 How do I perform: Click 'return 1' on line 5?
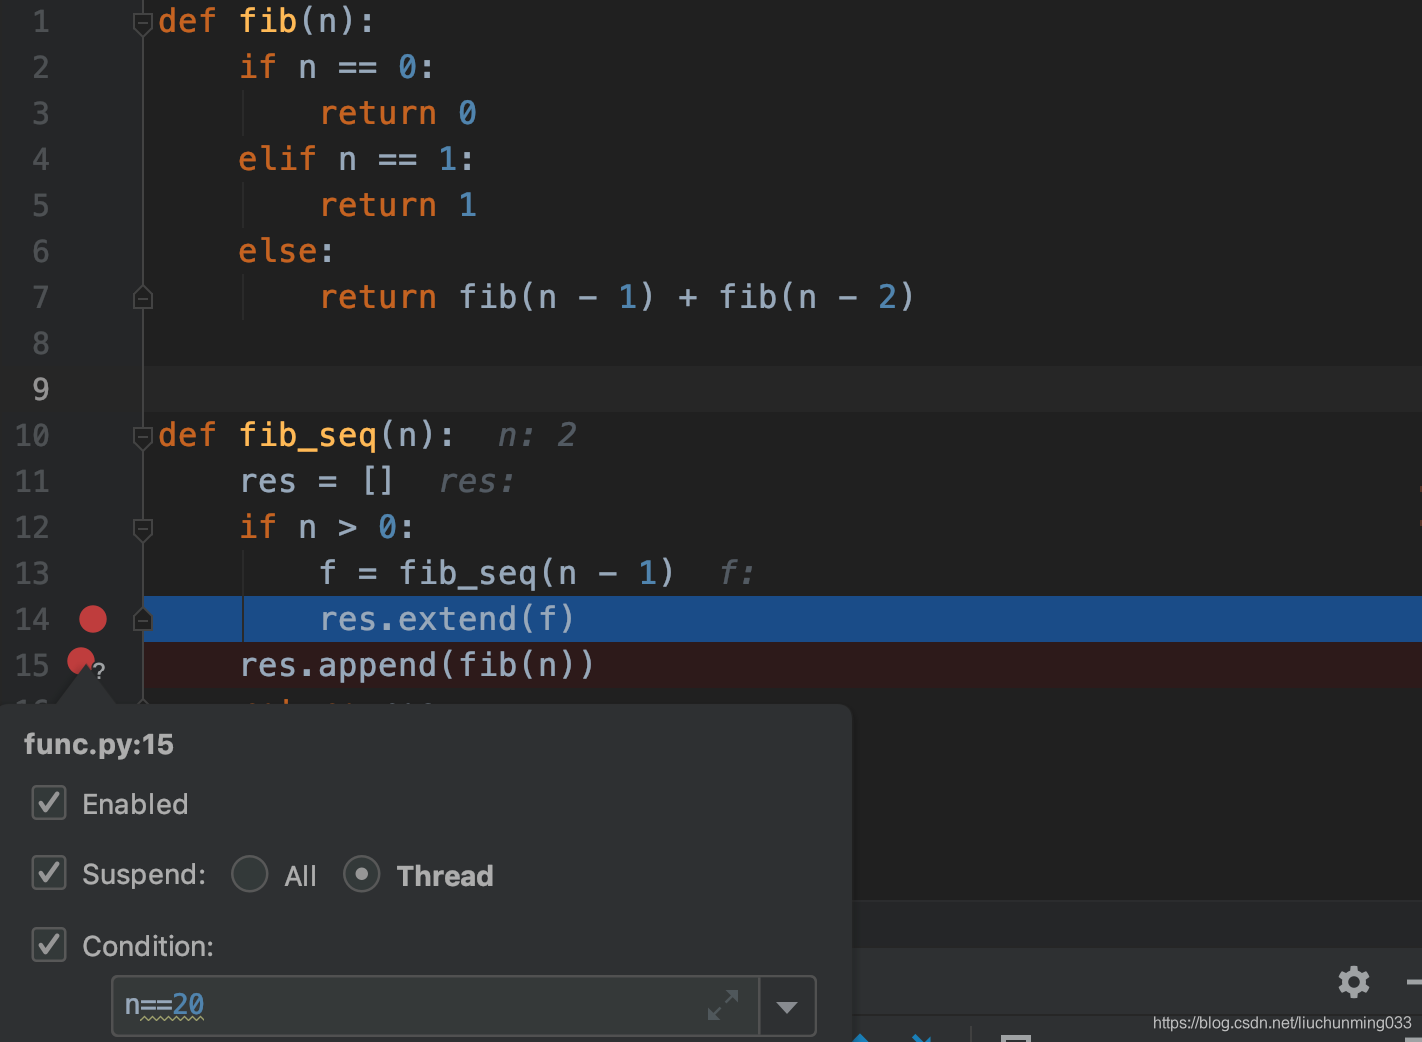pyautogui.click(x=398, y=205)
